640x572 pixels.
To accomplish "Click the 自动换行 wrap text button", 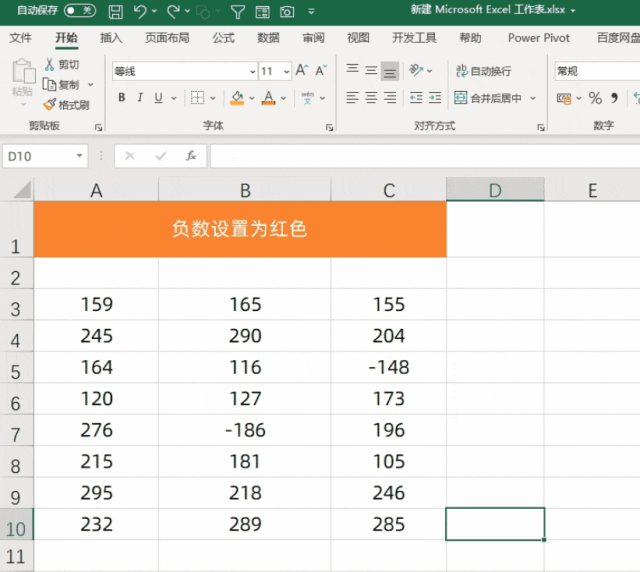I will (483, 71).
